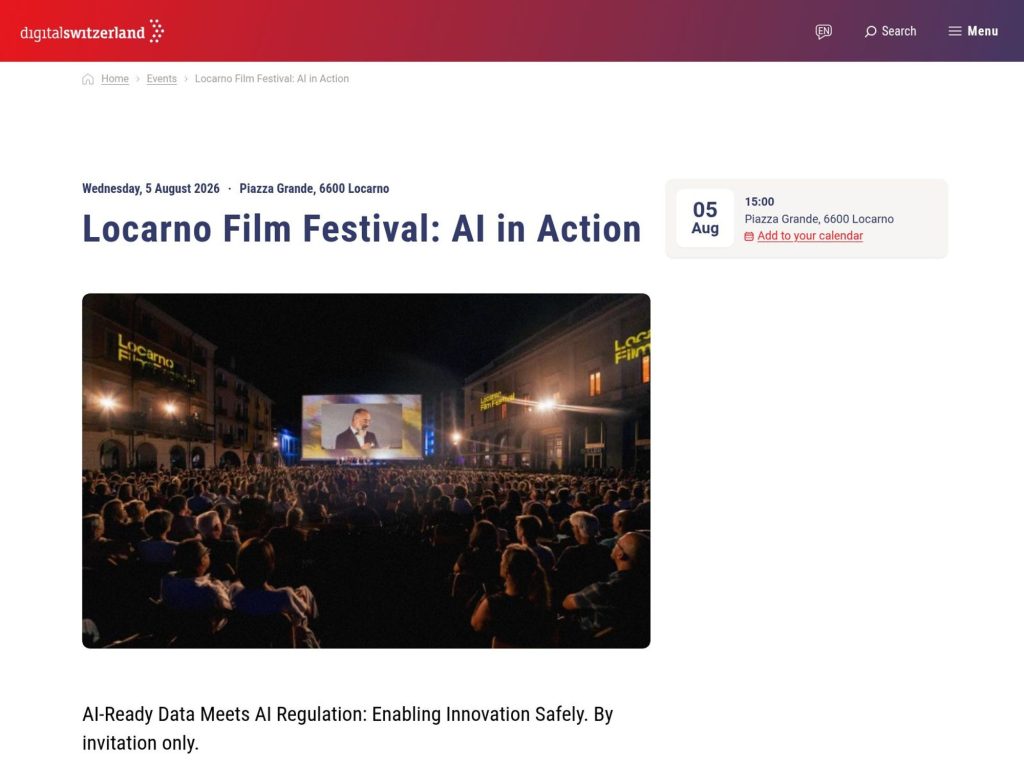Screen dimensions: 1024x768
Task: Click the search magnifier icon
Action: coord(870,31)
